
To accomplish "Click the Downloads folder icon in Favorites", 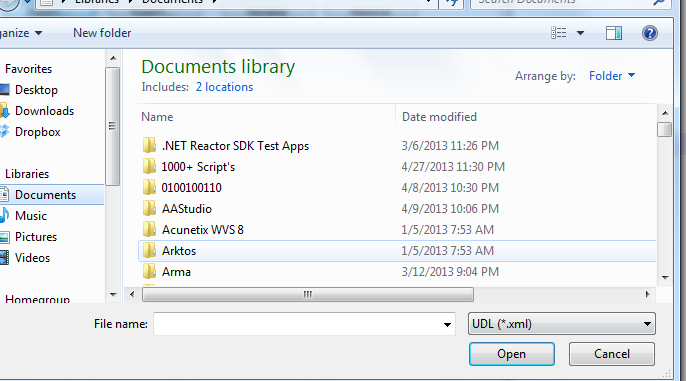I will [4, 111].
